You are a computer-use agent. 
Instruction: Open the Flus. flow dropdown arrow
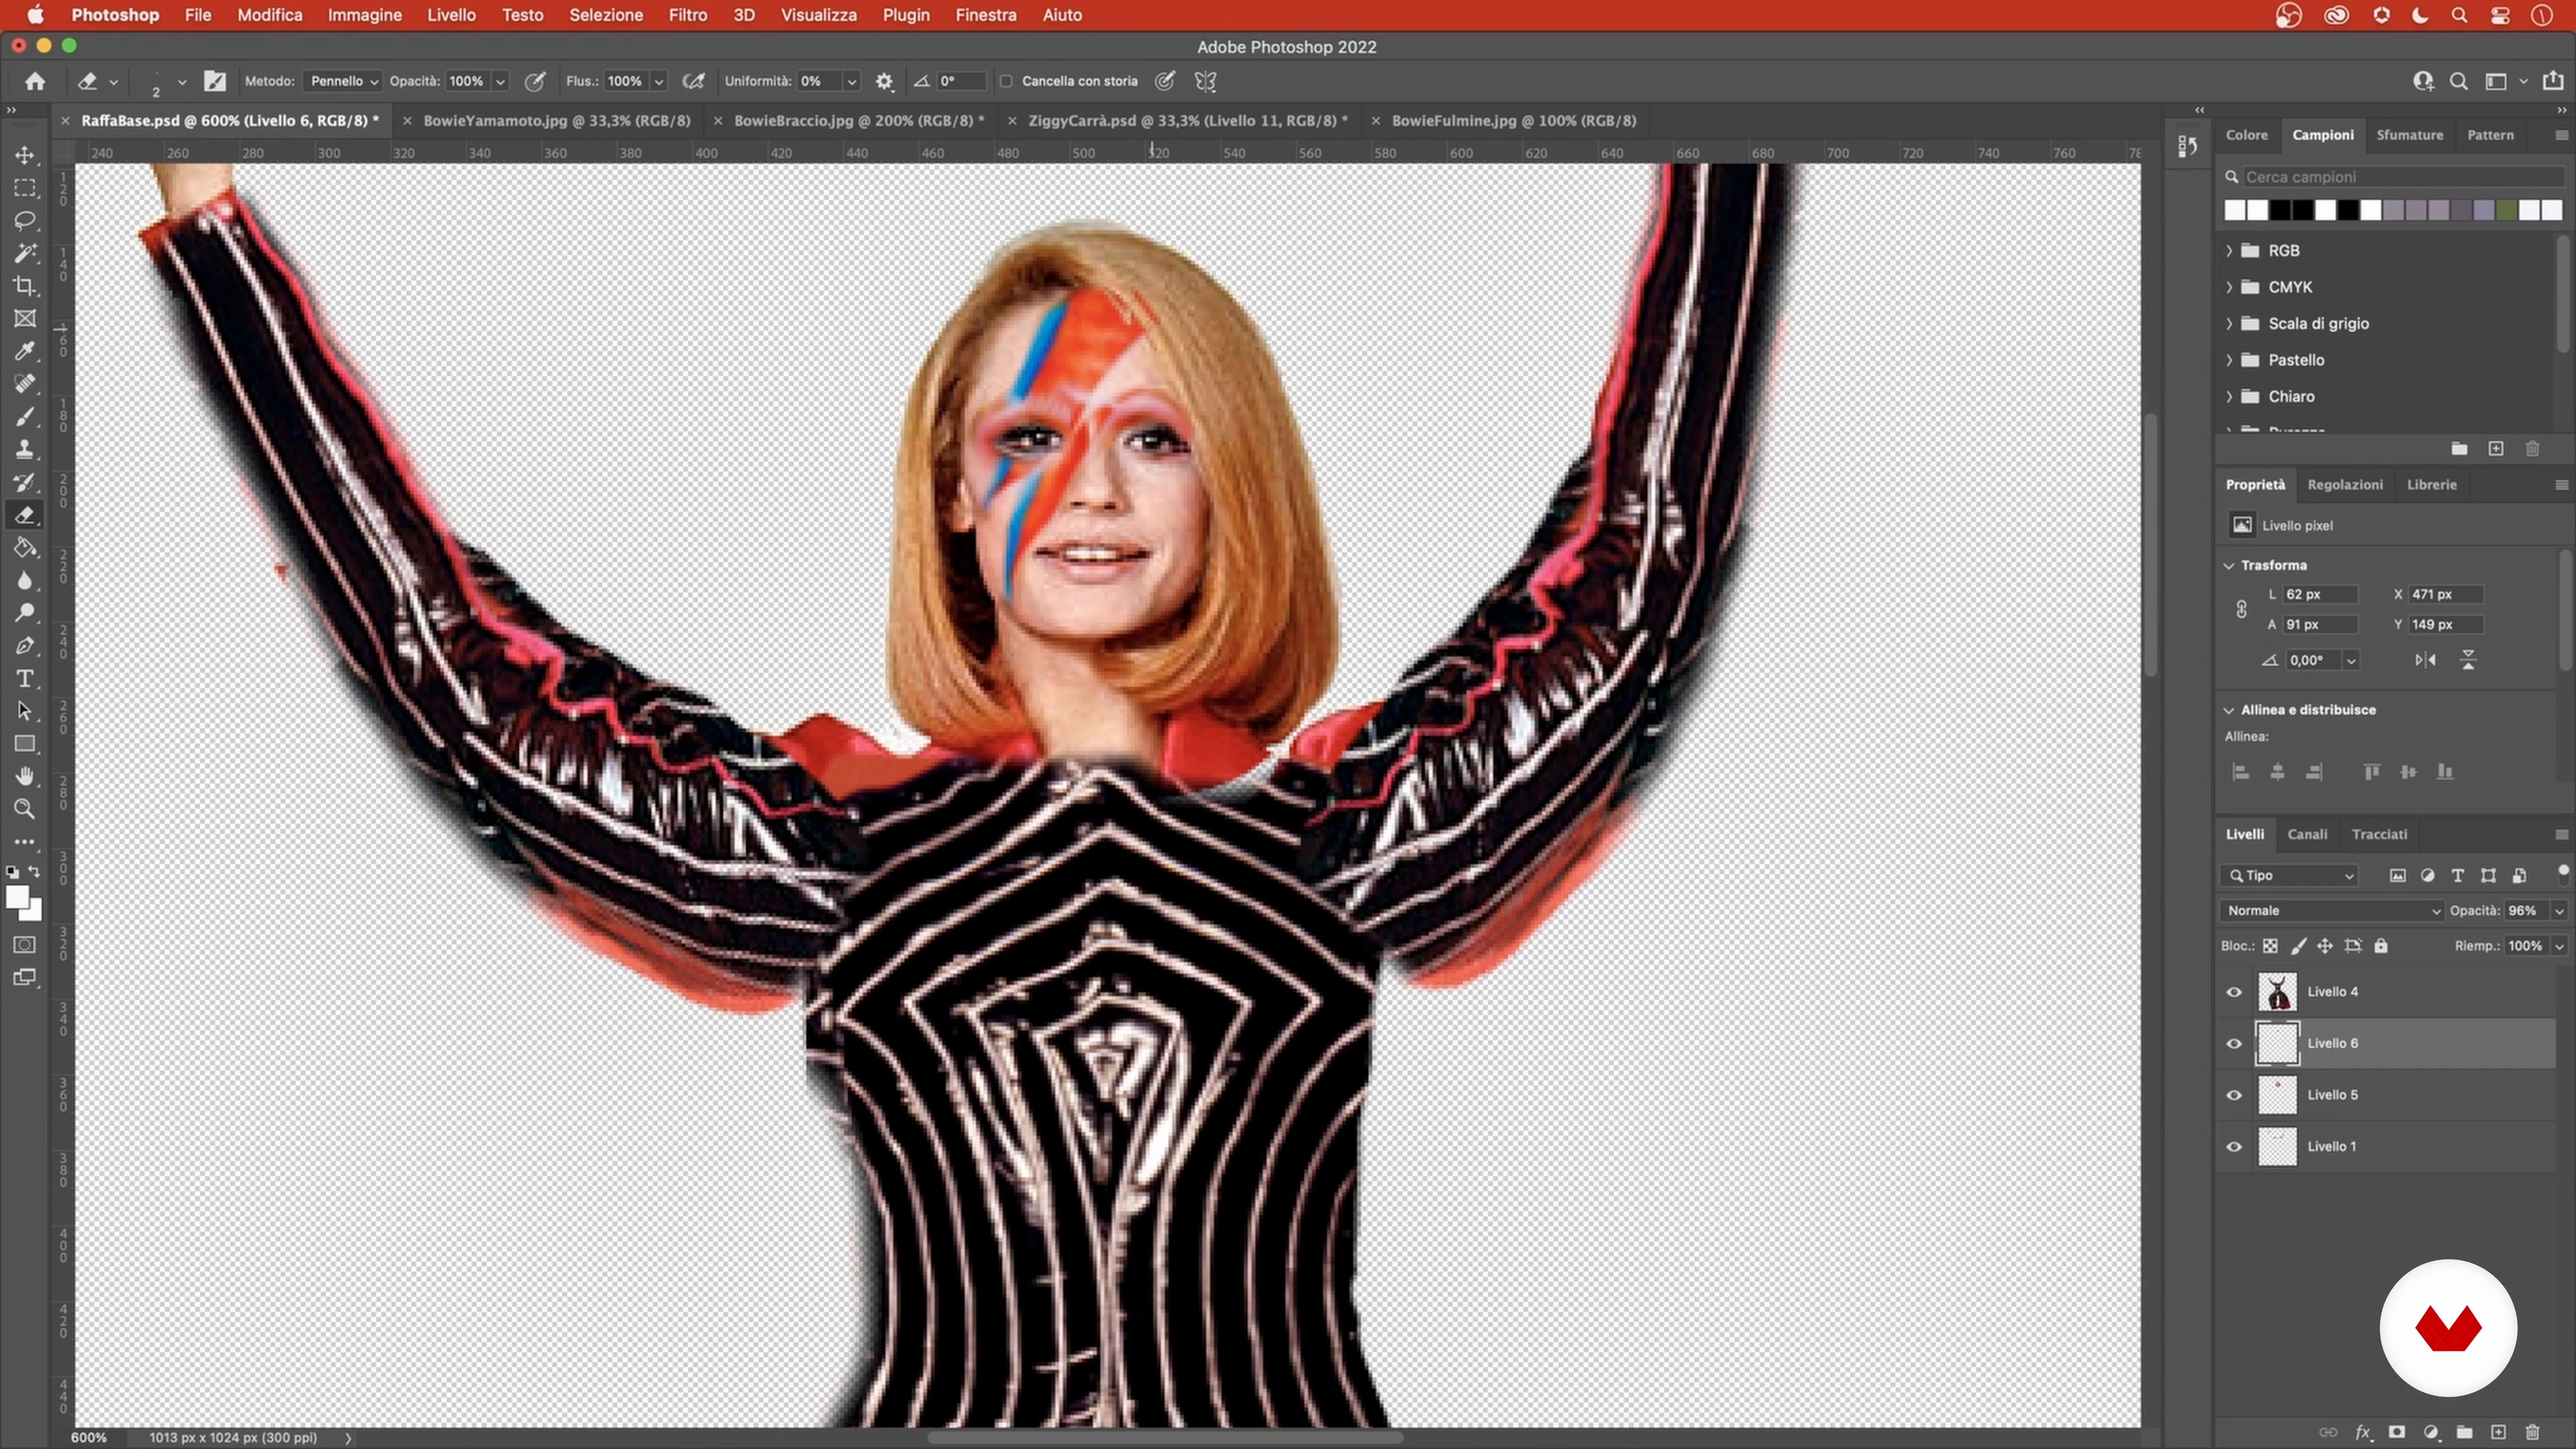pos(659,81)
